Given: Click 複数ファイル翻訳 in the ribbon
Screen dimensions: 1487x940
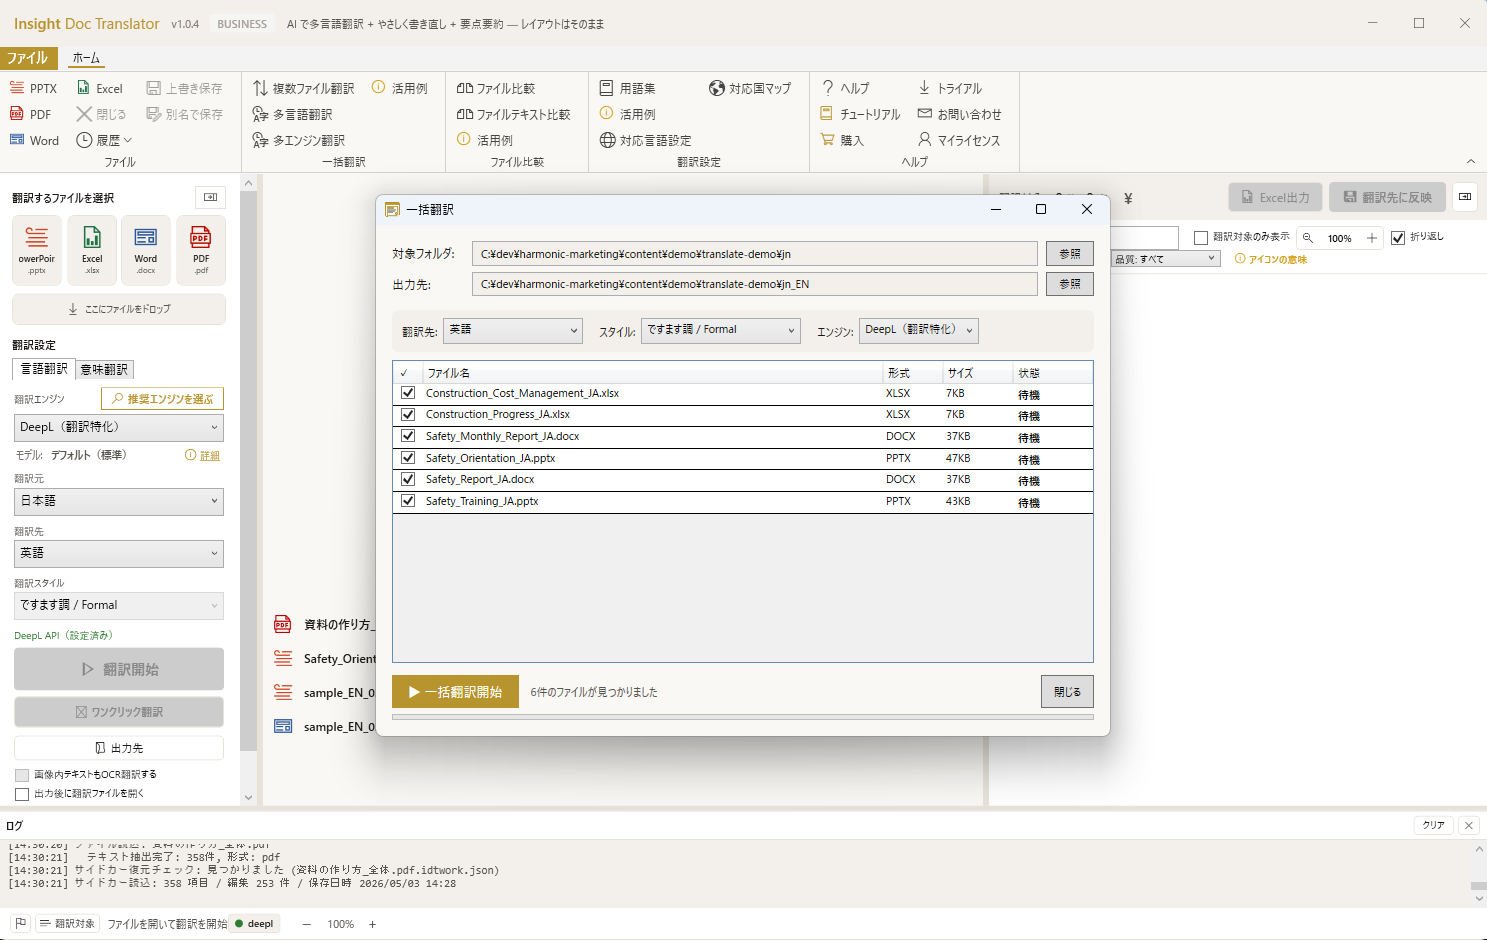Looking at the screenshot, I should pyautogui.click(x=303, y=88).
